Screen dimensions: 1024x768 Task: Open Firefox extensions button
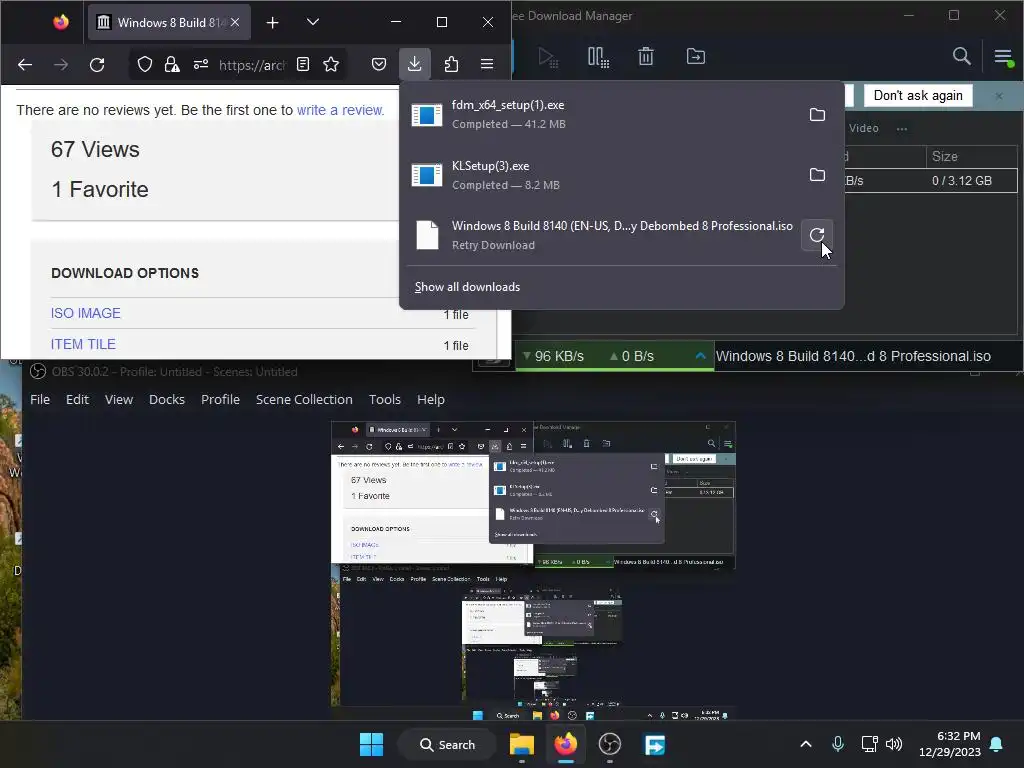(x=451, y=64)
